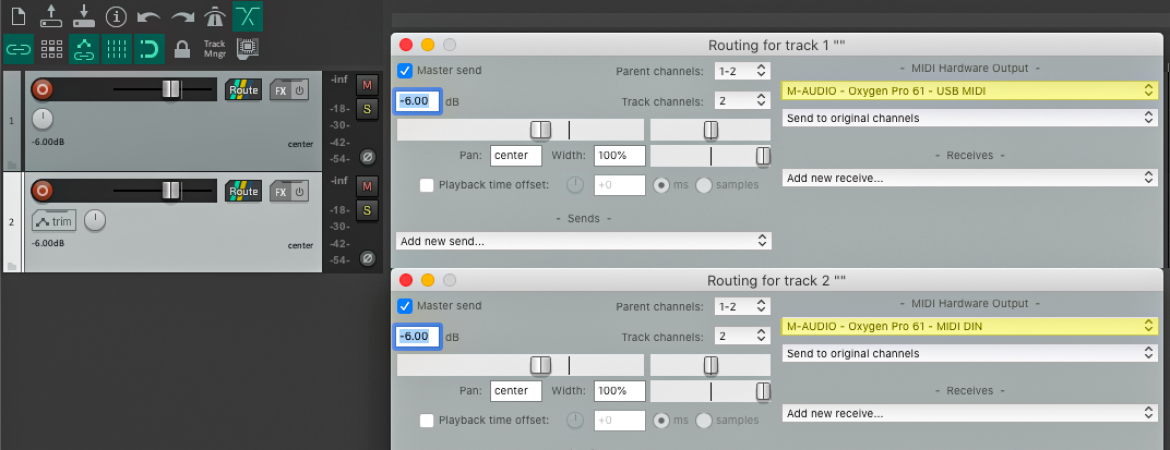Screen dimensions: 1170x450
Task: Toggle snap magnet icon
Action: point(149,49)
